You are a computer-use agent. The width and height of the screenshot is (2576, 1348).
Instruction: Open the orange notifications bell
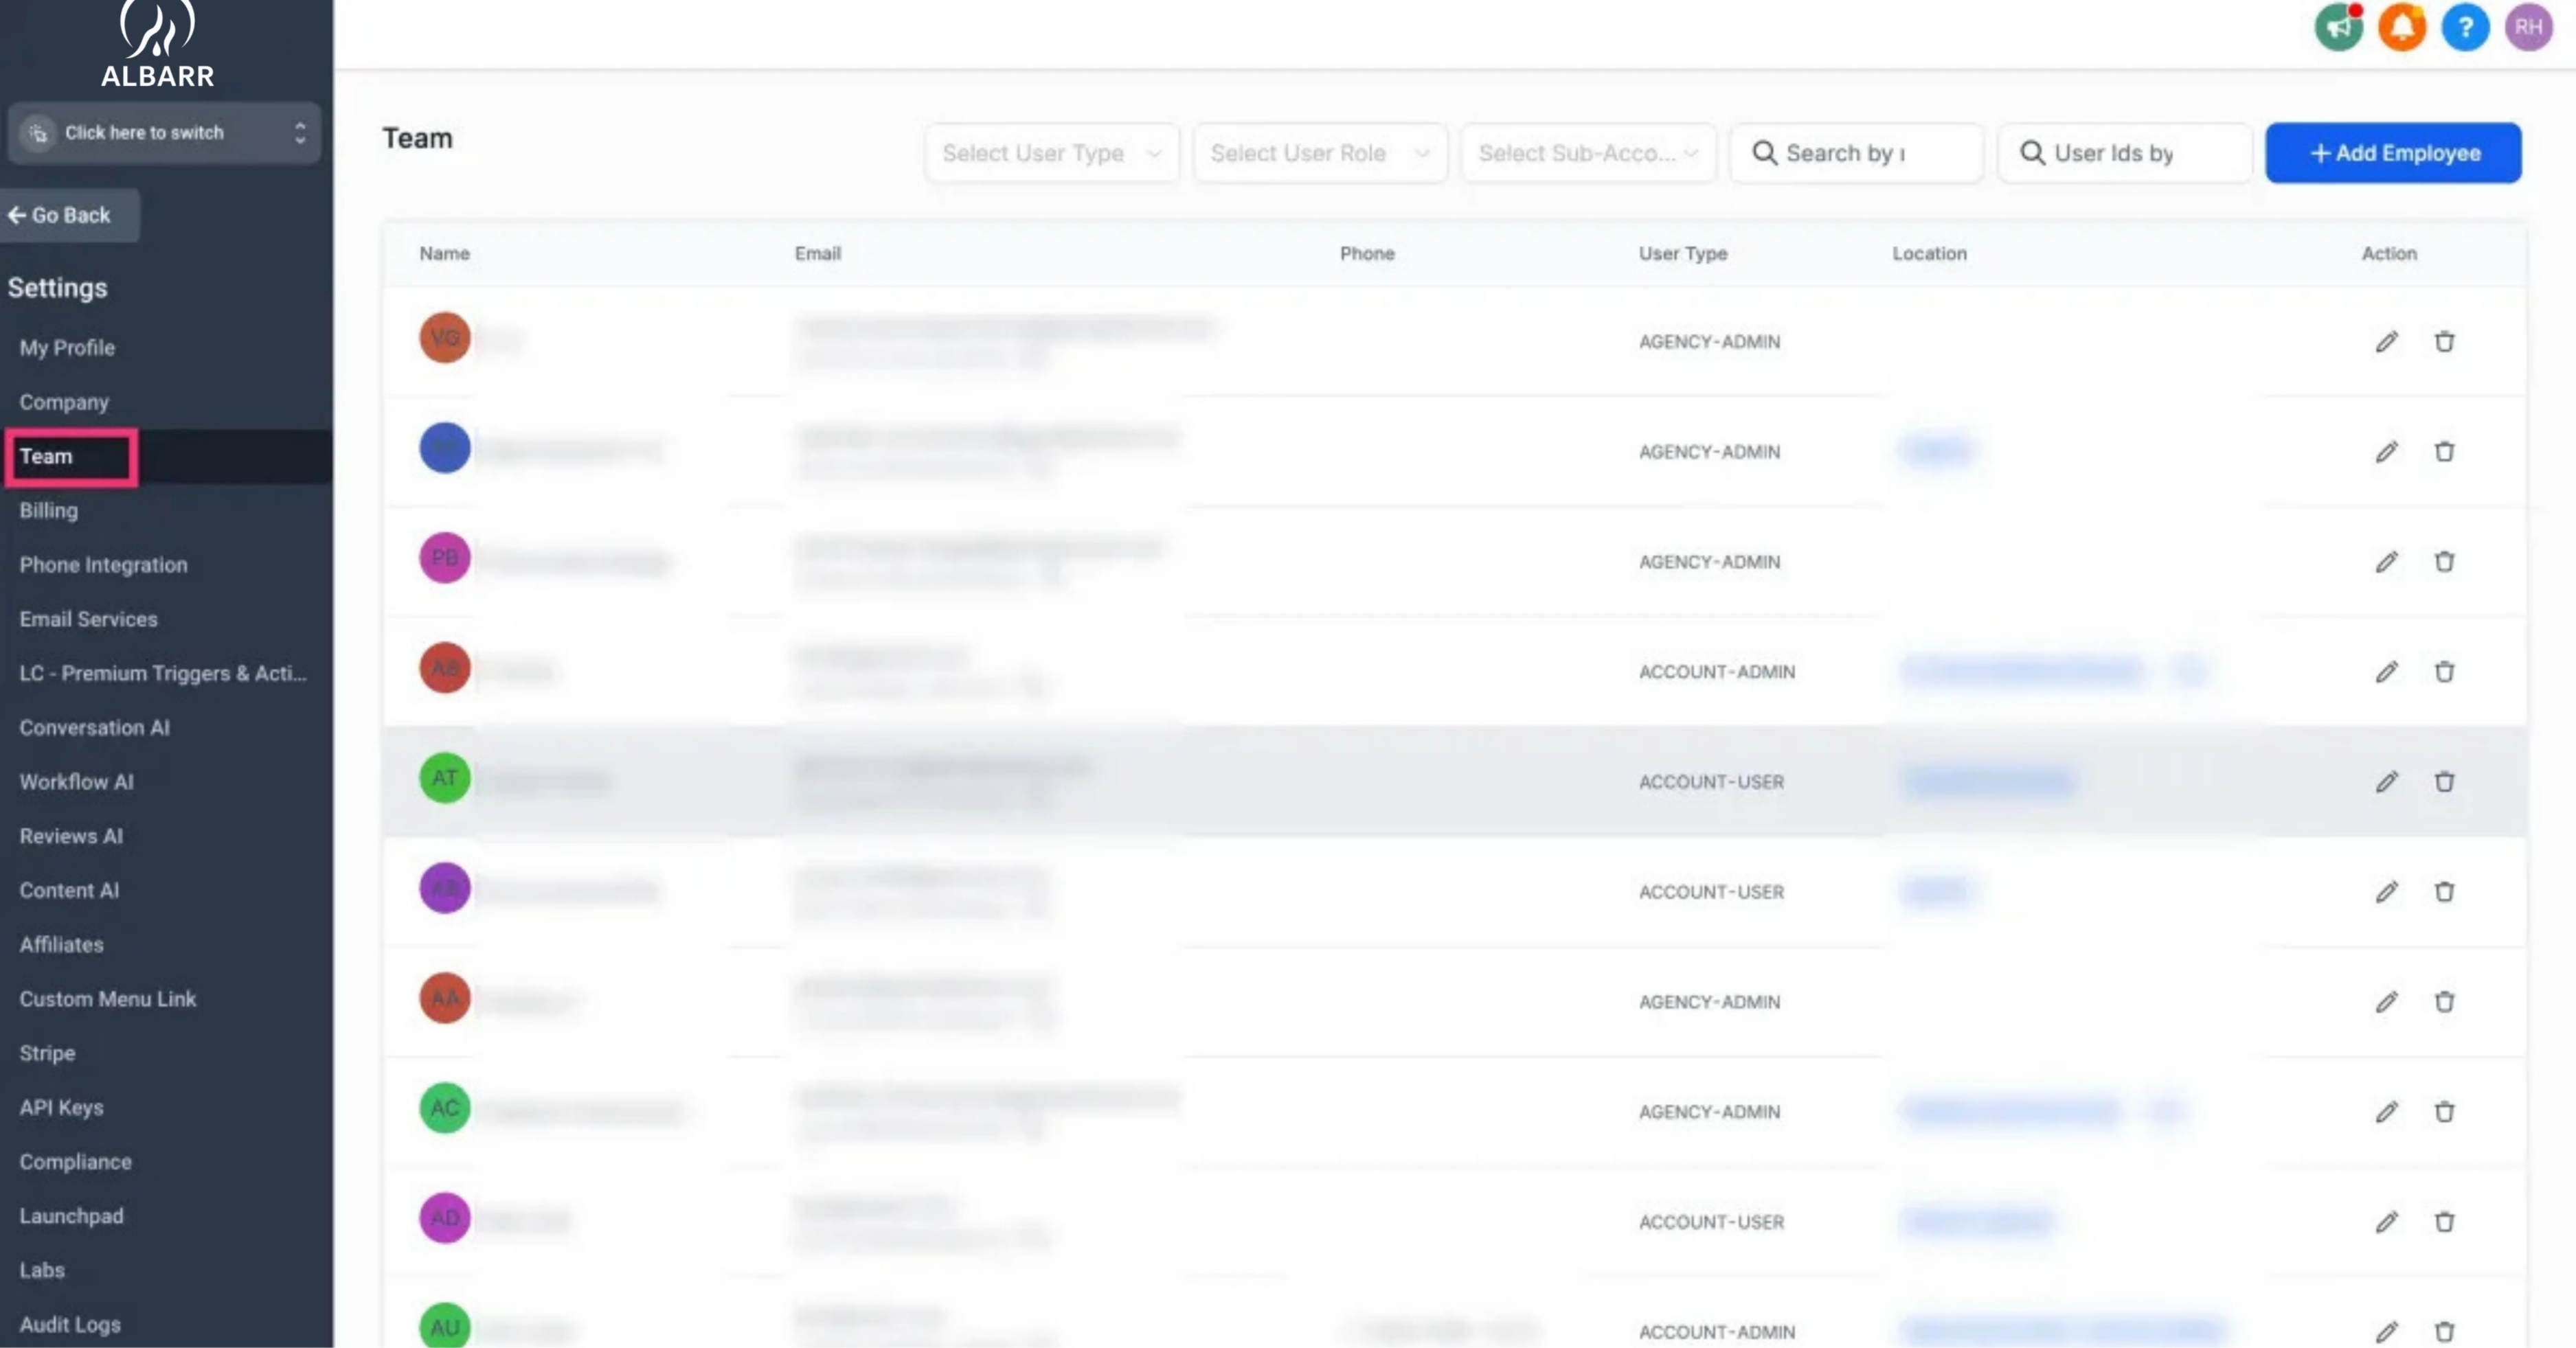point(2401,27)
